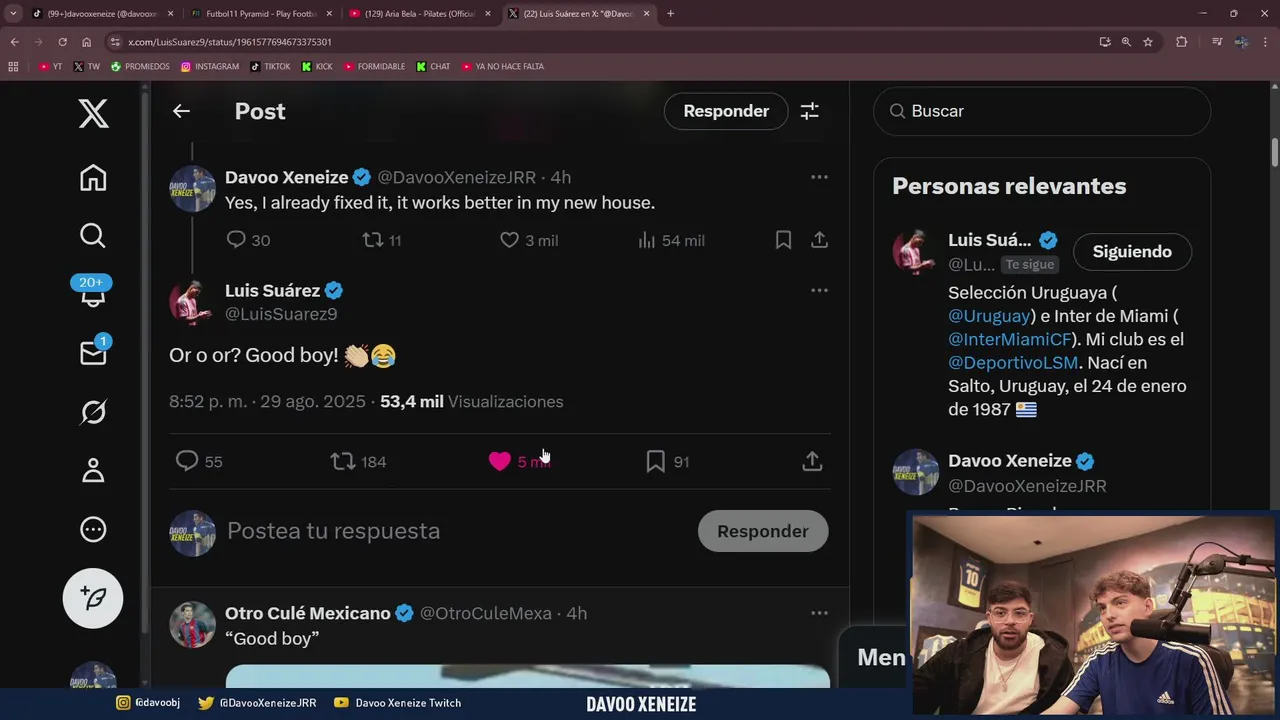Click the page's vertical scrollbar thumb
The image size is (1280, 720).
tap(1275, 153)
